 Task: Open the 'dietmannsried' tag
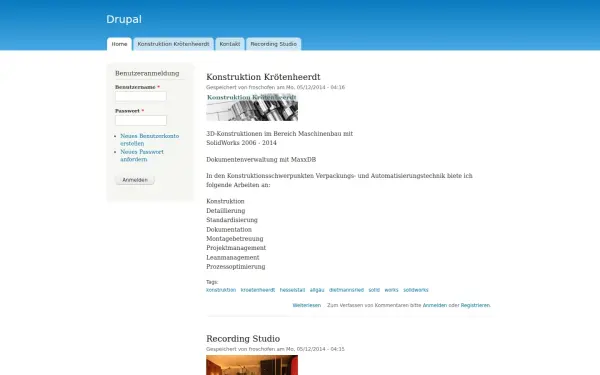pos(346,290)
